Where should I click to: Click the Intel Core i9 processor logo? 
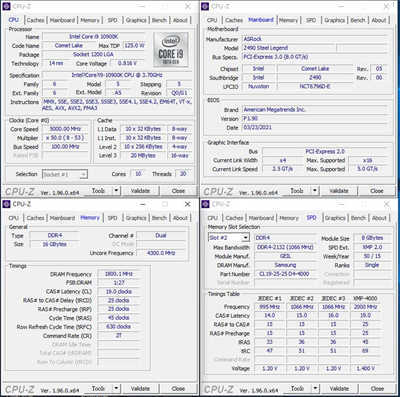(x=171, y=49)
